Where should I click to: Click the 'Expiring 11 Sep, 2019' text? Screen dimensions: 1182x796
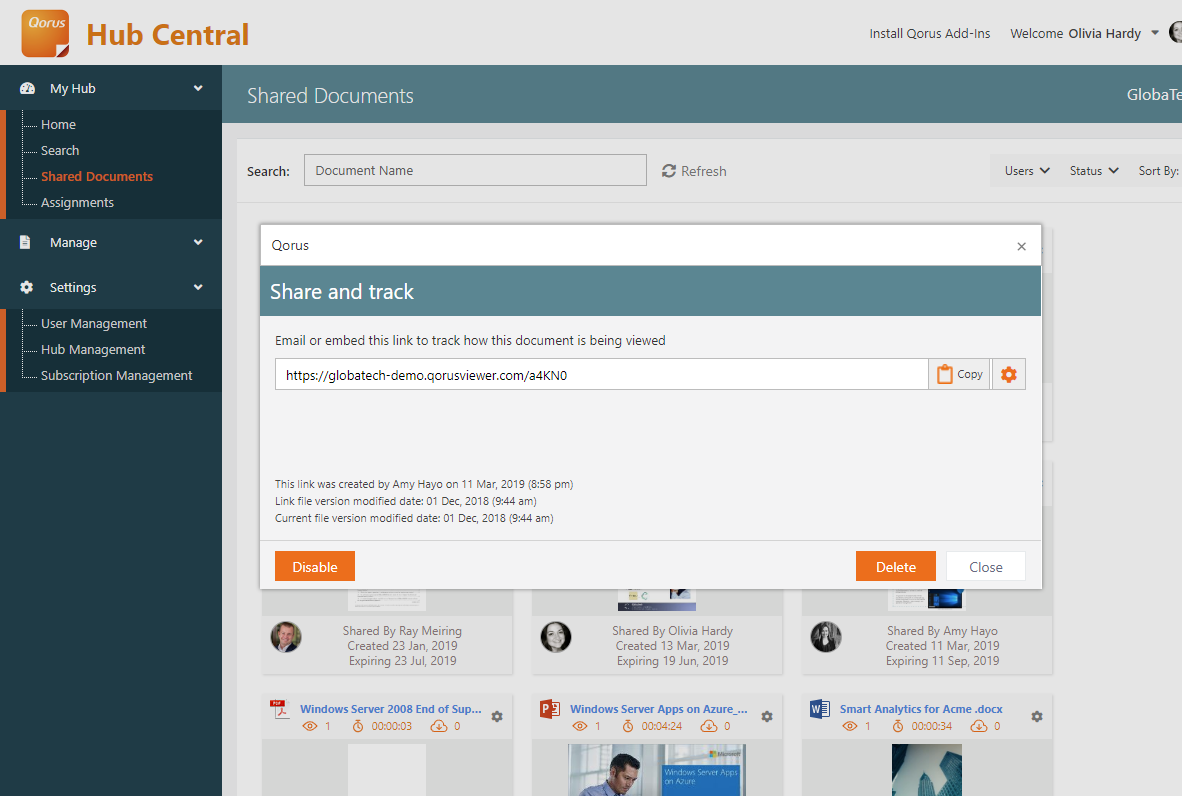point(942,661)
